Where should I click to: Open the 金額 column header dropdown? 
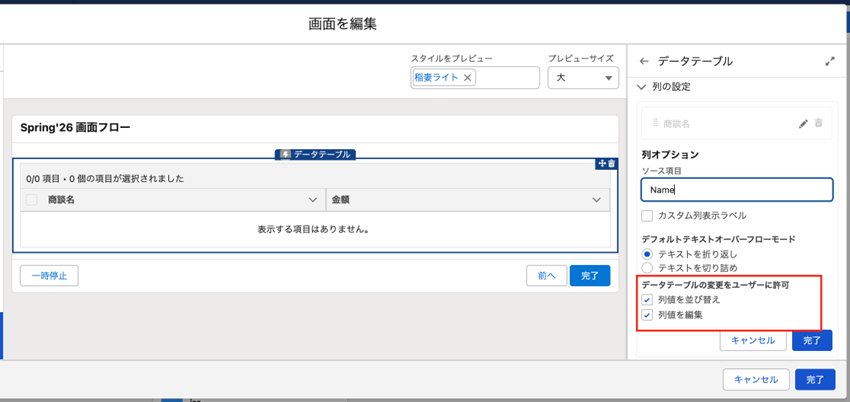(597, 200)
